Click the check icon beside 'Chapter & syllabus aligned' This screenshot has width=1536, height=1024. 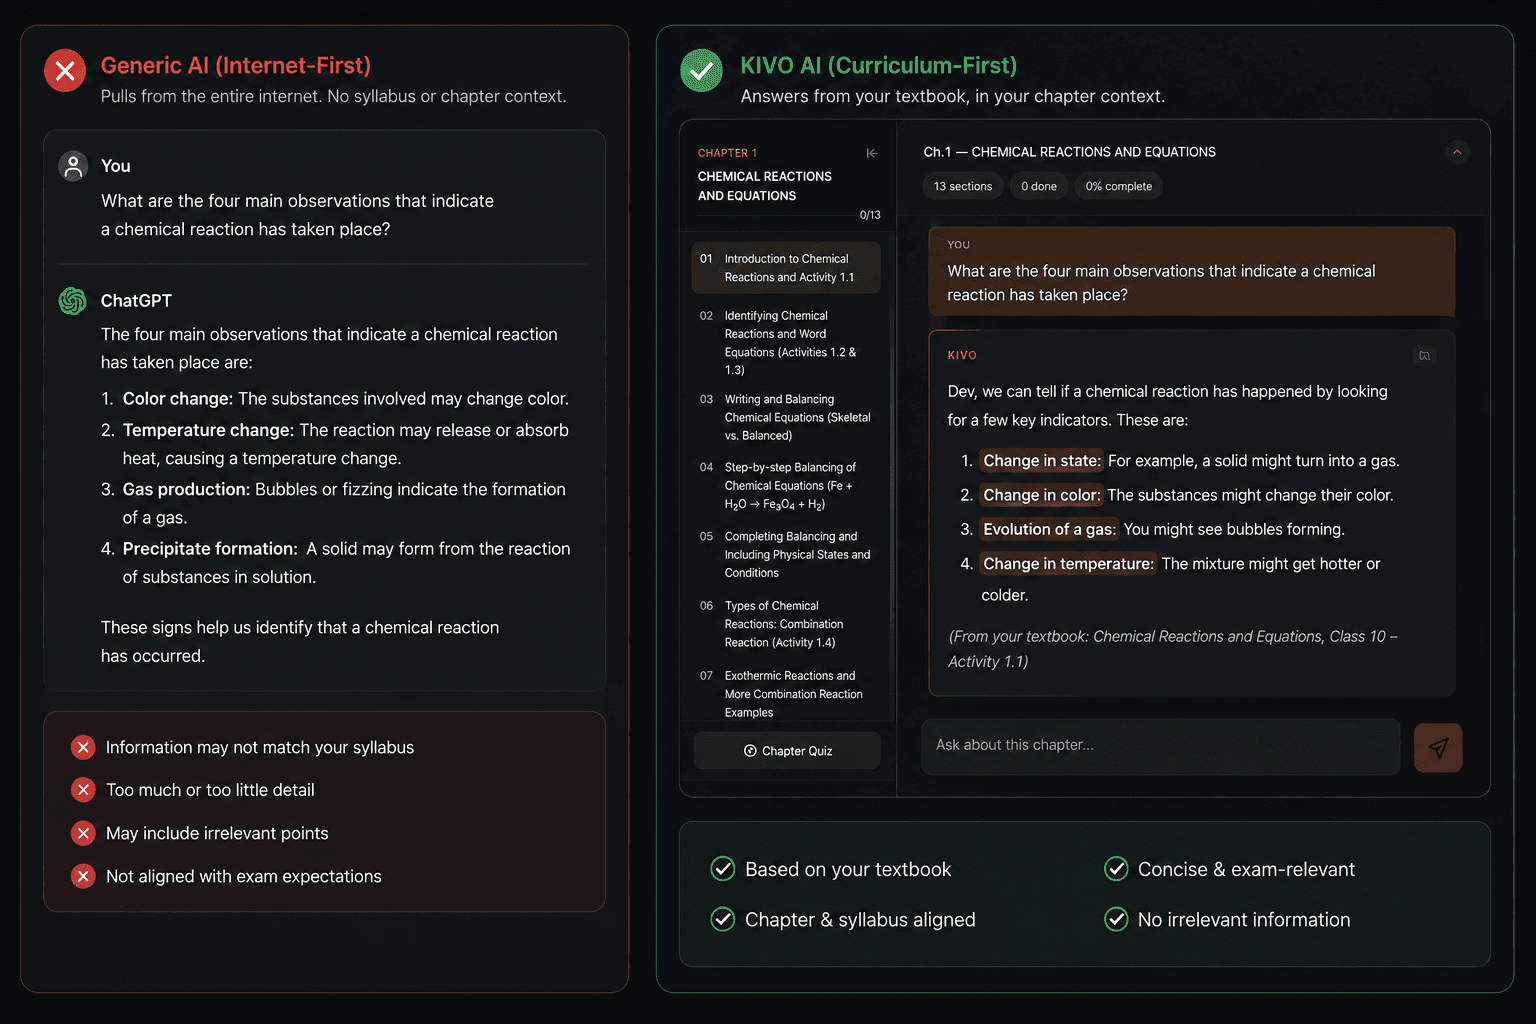click(x=722, y=919)
